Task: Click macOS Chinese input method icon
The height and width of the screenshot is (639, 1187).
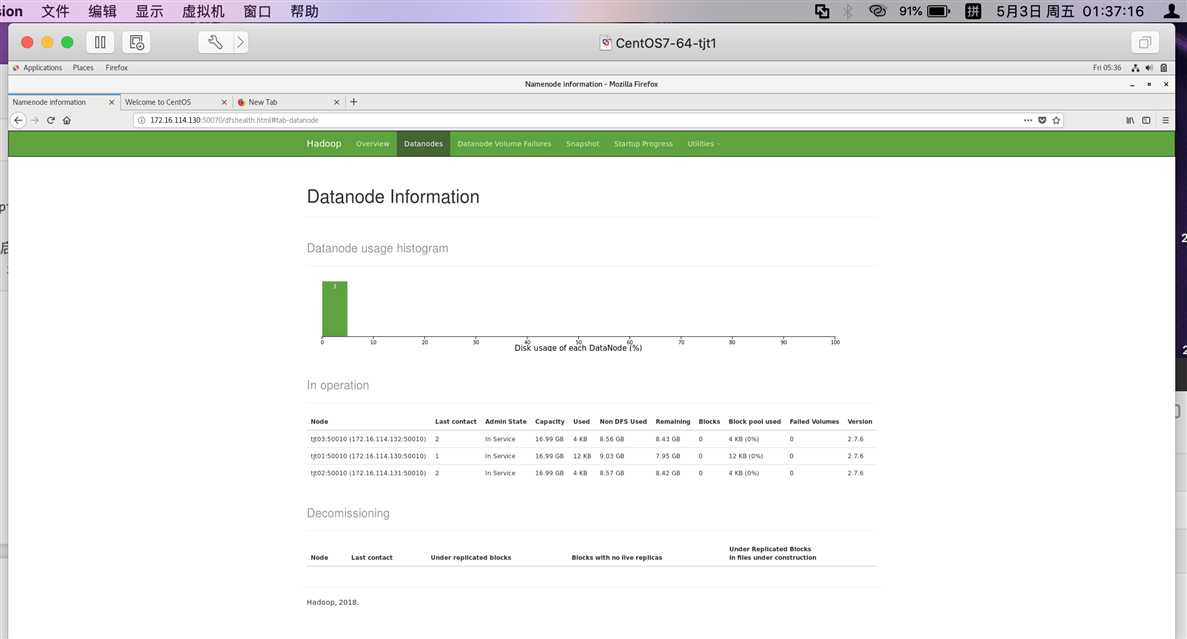Action: [973, 11]
